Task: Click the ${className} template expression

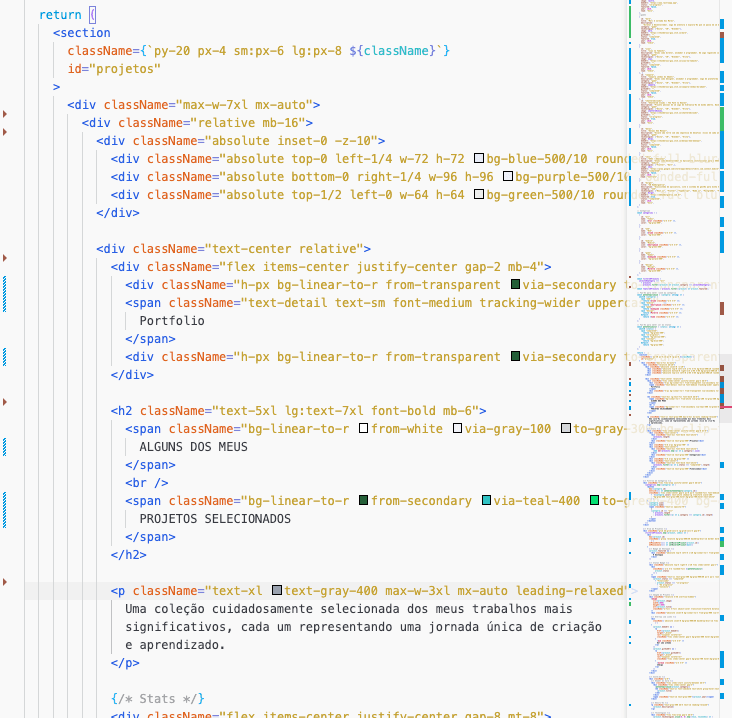Action: (x=392, y=50)
